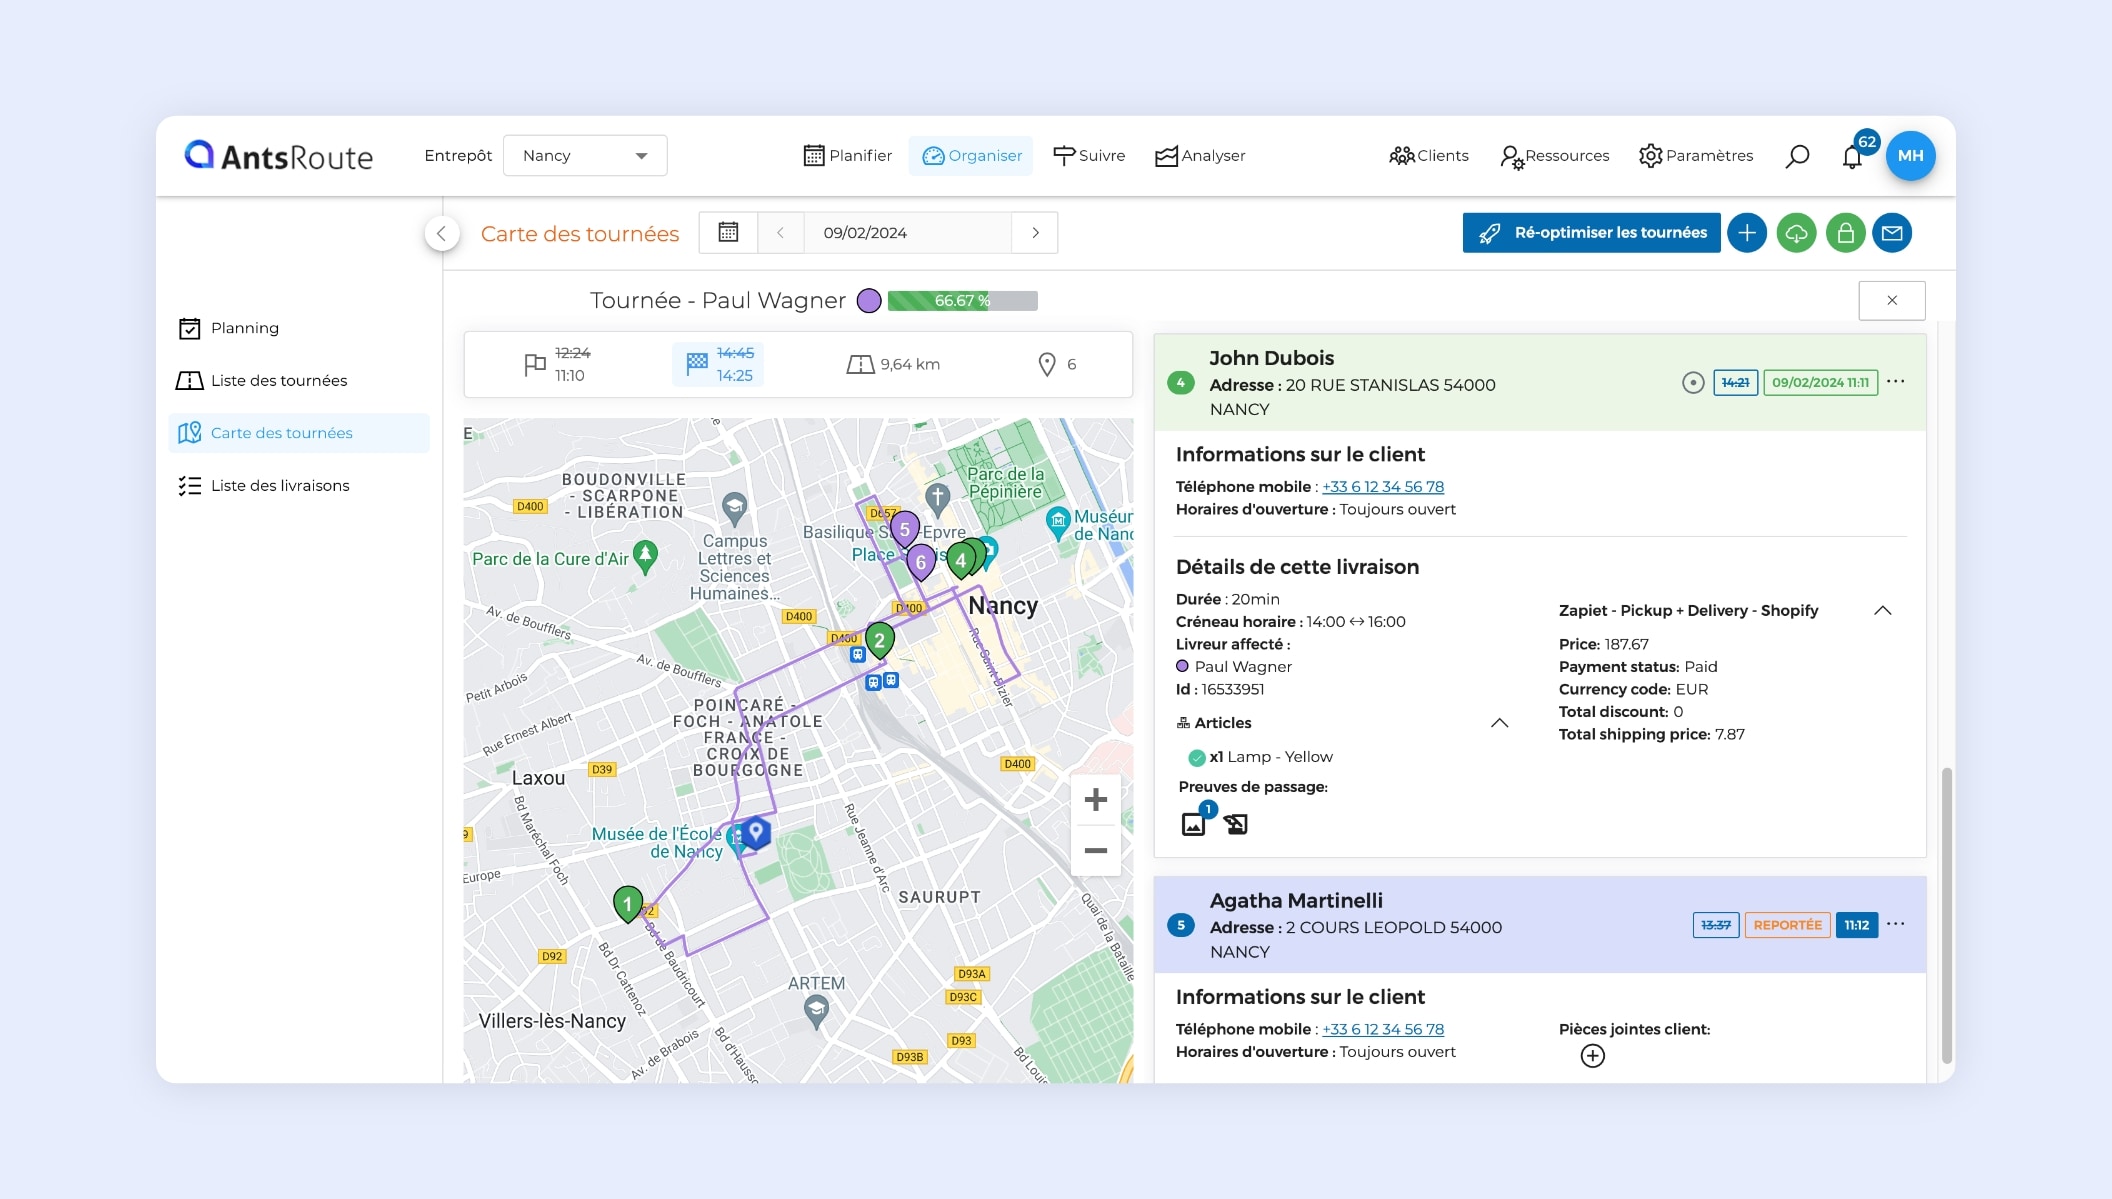The image size is (2112, 1199).
Task: Open the photo proof of passage icon
Action: tap(1193, 824)
